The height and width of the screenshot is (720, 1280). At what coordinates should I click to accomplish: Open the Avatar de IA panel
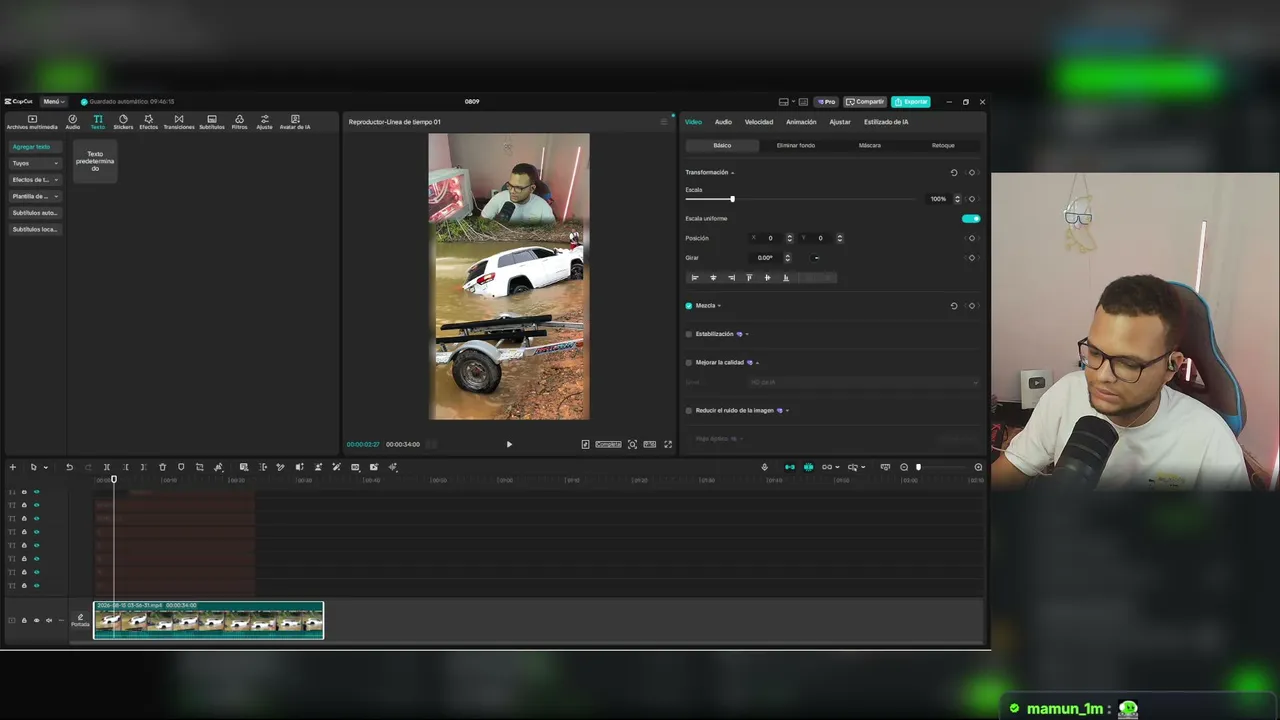295,122
